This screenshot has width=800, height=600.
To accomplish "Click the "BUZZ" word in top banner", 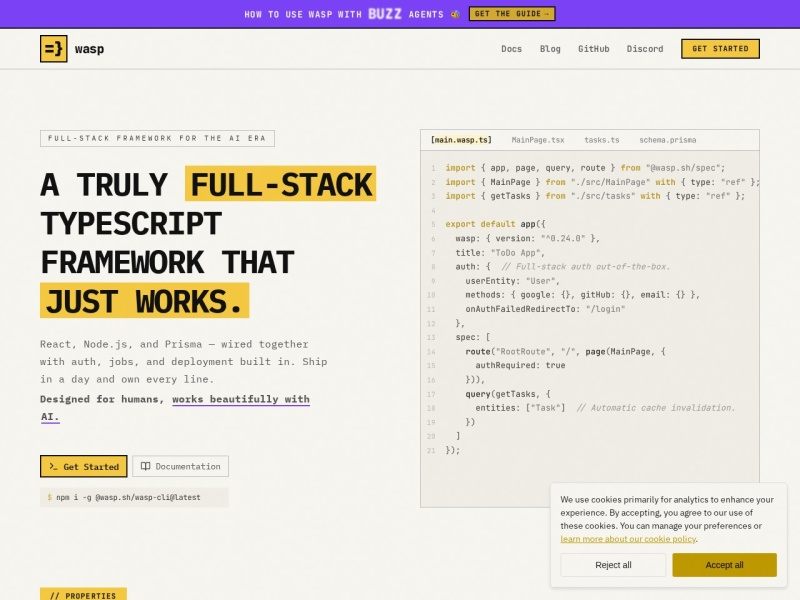I will (385, 14).
